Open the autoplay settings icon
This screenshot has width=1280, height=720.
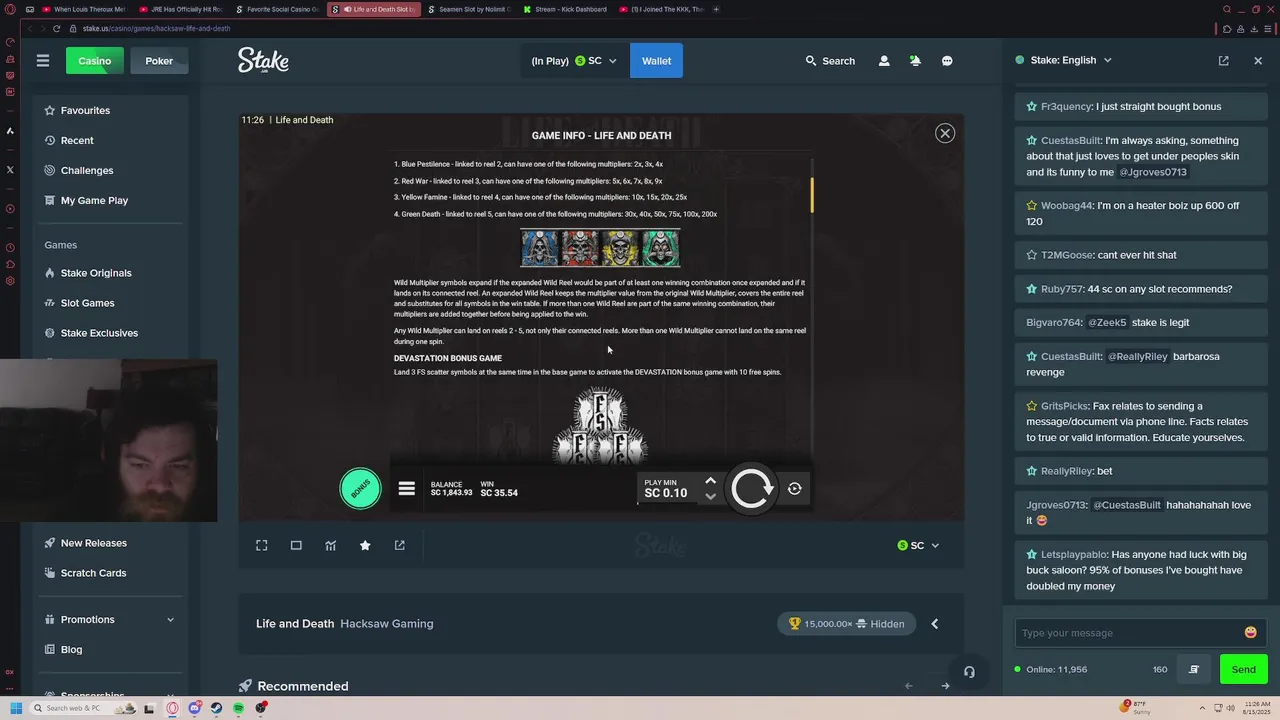coord(794,489)
